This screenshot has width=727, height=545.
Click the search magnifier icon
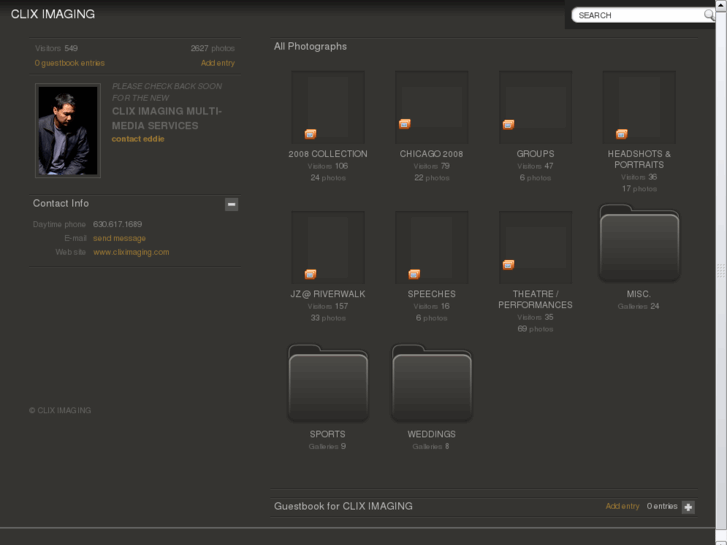709,15
